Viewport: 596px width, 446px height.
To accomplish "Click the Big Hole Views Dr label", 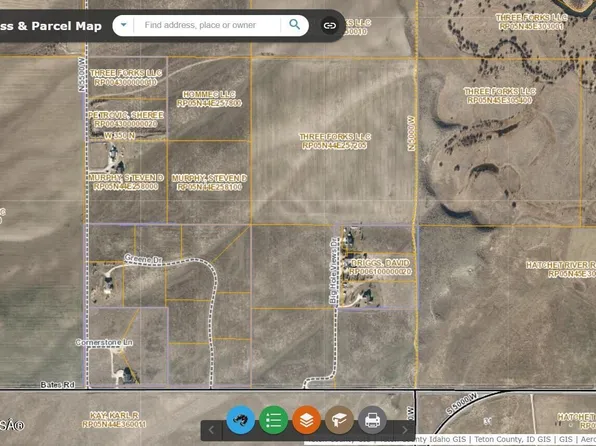I will (334, 270).
